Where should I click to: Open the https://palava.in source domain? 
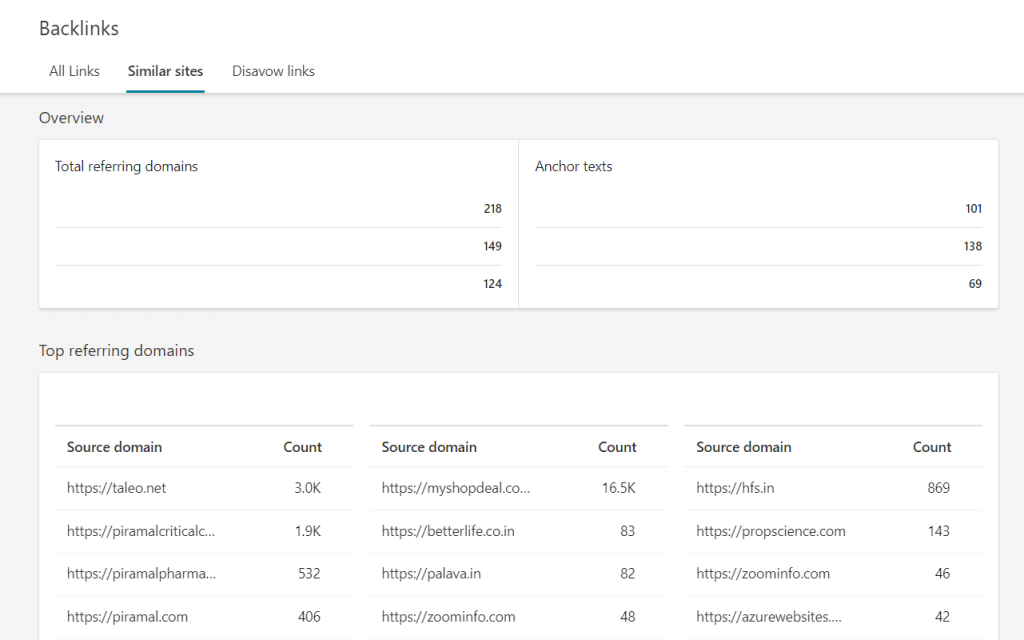(x=431, y=573)
